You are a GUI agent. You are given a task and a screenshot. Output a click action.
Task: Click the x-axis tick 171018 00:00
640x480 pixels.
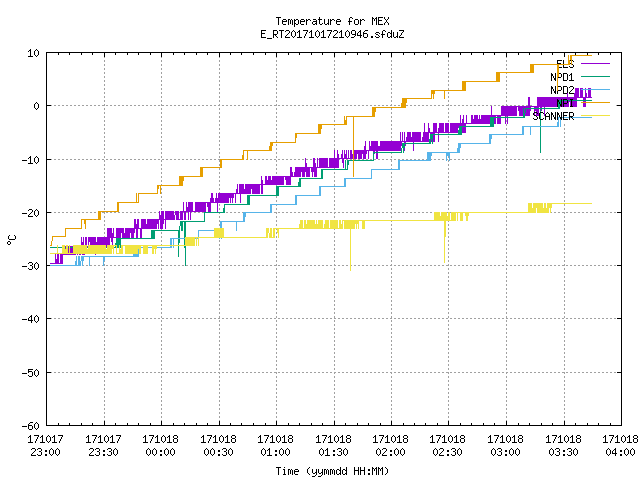click(160, 445)
